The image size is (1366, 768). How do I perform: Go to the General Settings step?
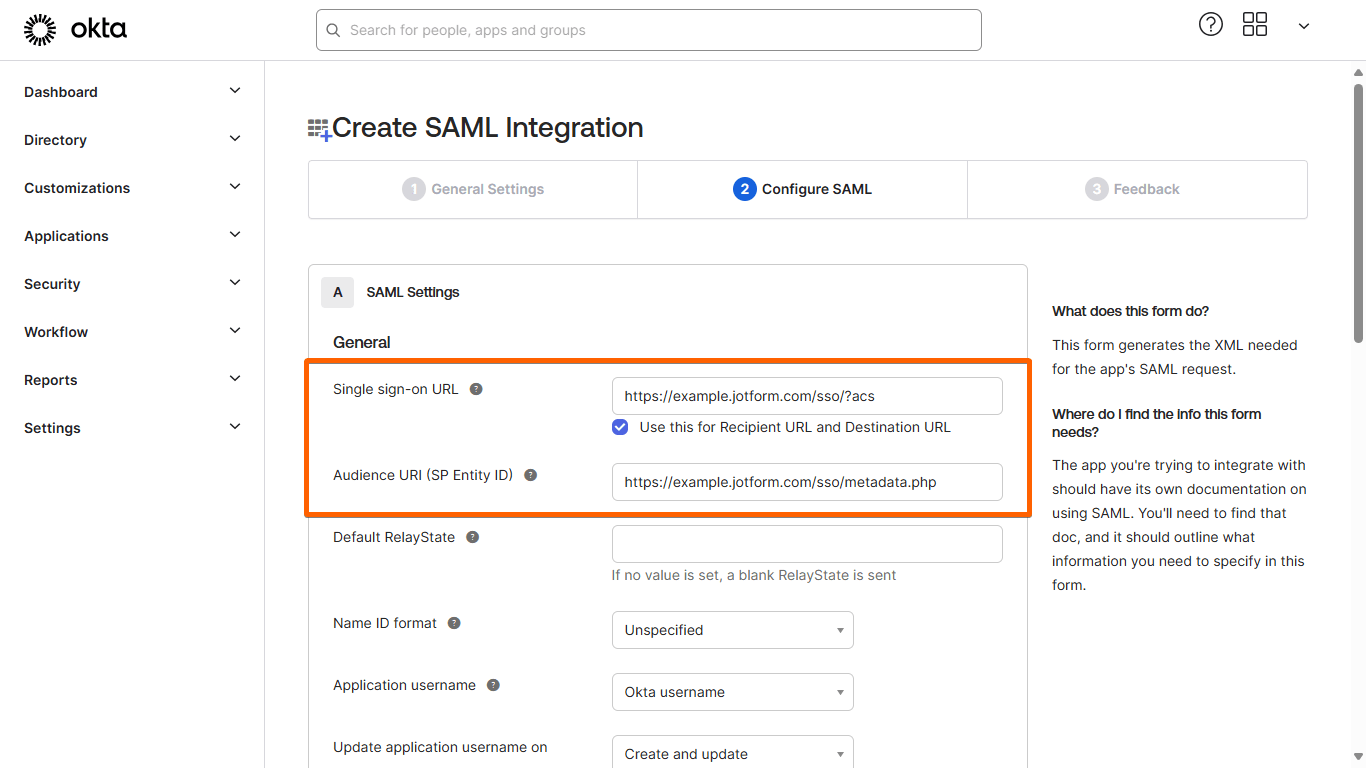473,189
